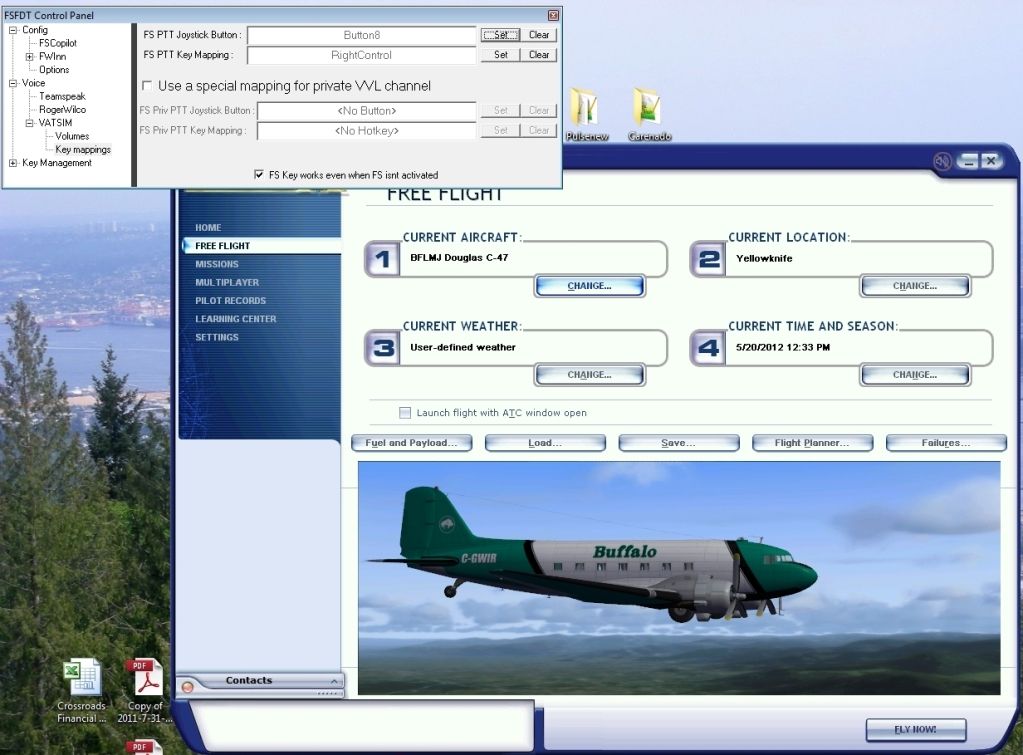The image size is (1023, 755).
Task: Select the 'Copy of 2011-7-31' PDF file
Action: (145, 692)
